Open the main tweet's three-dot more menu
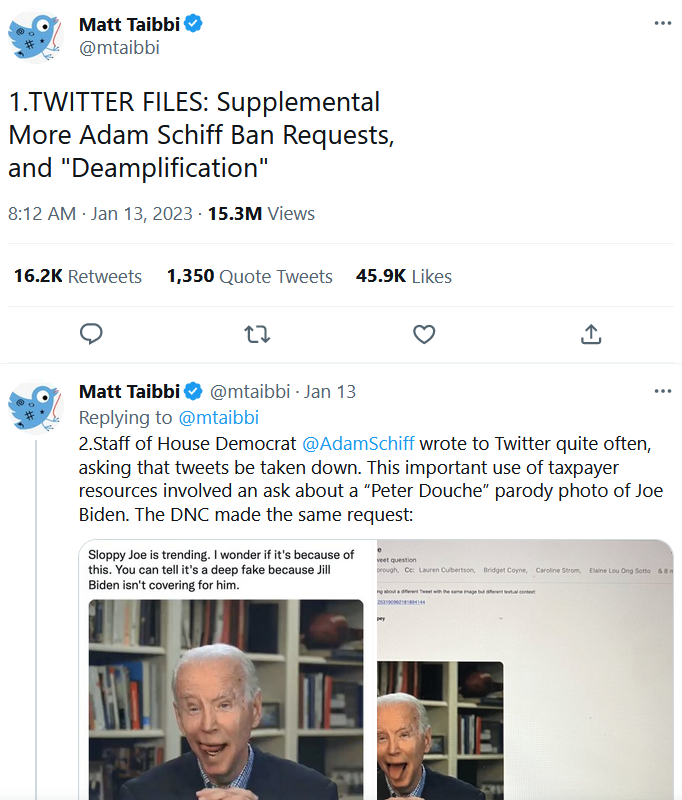The image size is (682, 800). click(663, 24)
